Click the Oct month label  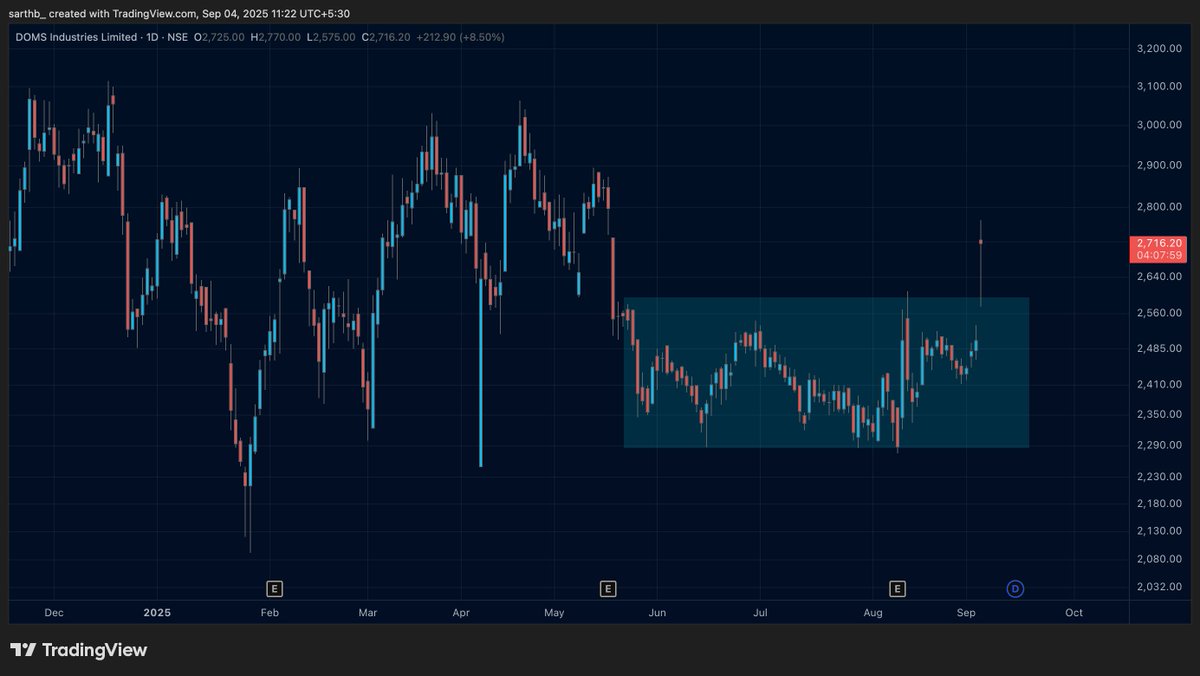click(x=1074, y=612)
